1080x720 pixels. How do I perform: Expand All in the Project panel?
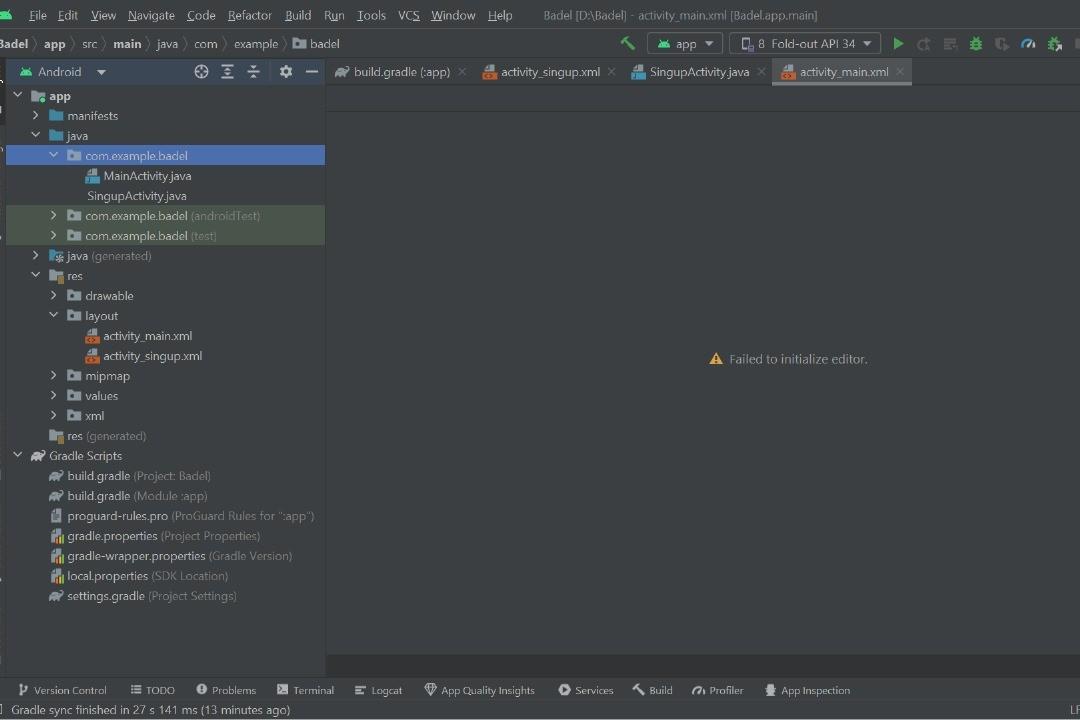226,71
